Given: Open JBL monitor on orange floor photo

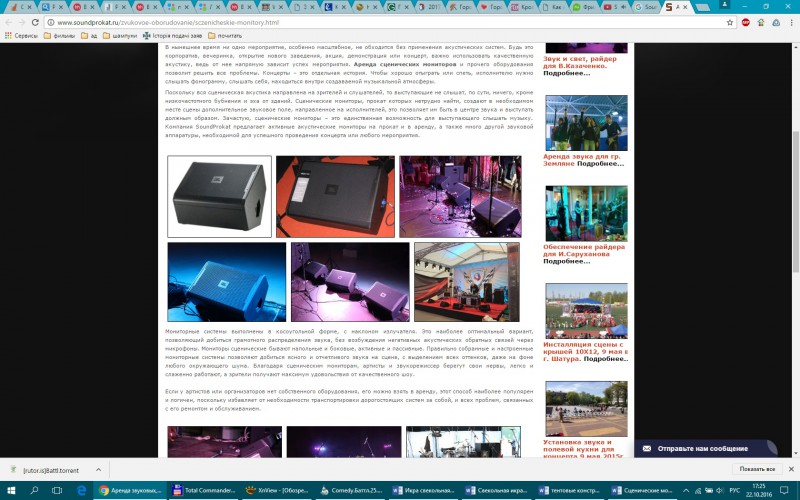Looking at the screenshot, I should coord(335,196).
